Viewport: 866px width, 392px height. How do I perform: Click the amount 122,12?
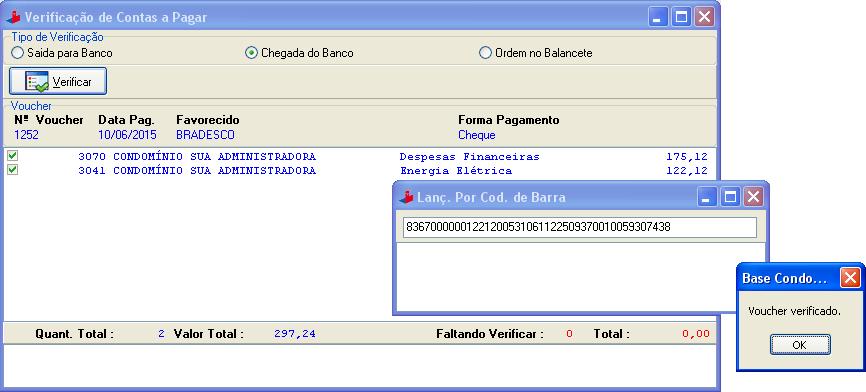[687, 171]
